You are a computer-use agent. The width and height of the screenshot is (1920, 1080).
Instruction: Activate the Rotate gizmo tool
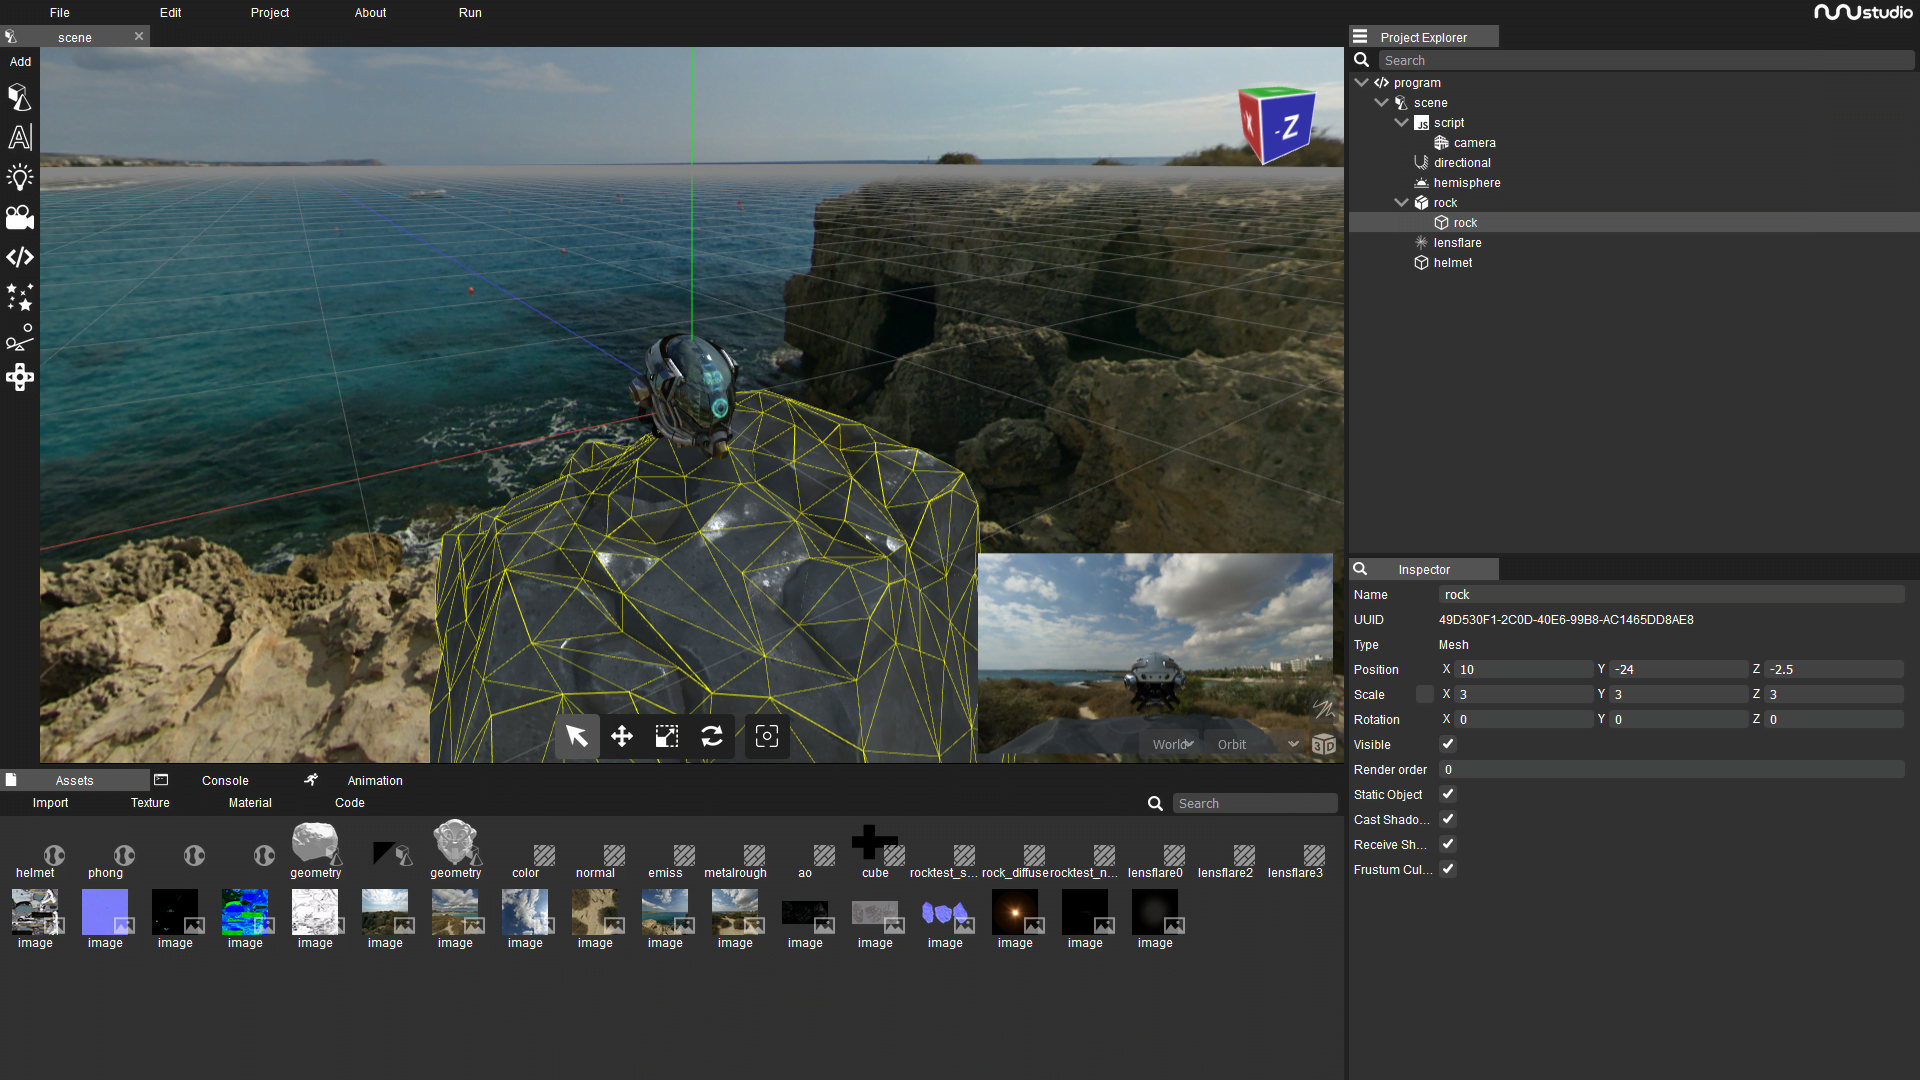[713, 736]
